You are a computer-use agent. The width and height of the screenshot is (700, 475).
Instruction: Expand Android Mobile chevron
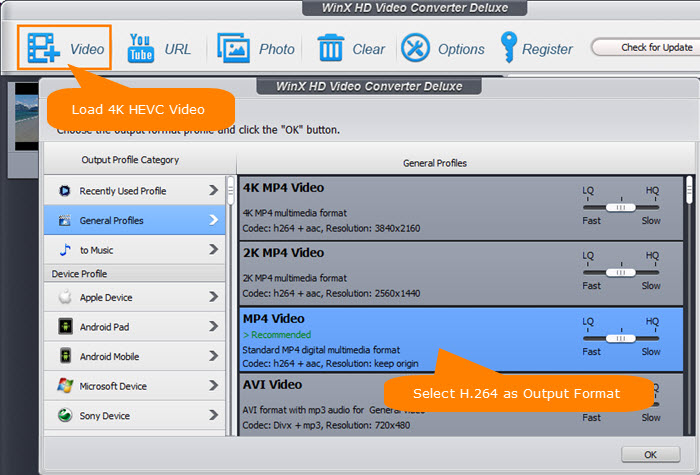(213, 356)
